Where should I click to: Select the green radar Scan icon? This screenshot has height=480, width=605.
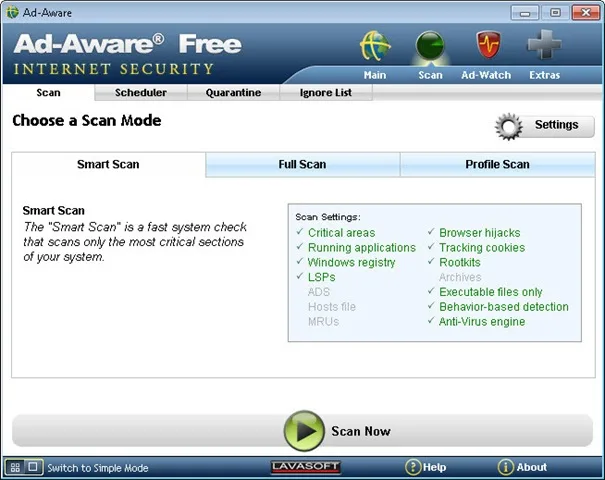tap(430, 46)
